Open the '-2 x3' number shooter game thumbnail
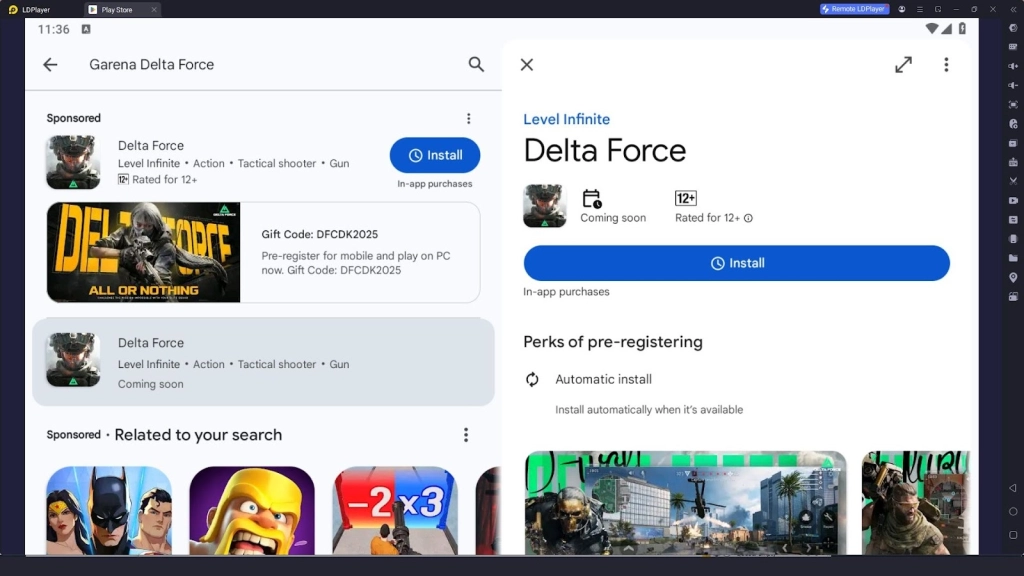The width and height of the screenshot is (1024, 576). [x=395, y=511]
